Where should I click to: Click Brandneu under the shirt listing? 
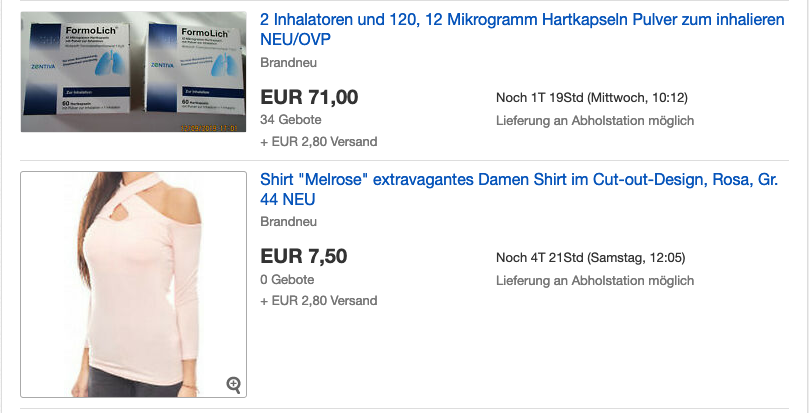pyautogui.click(x=288, y=222)
